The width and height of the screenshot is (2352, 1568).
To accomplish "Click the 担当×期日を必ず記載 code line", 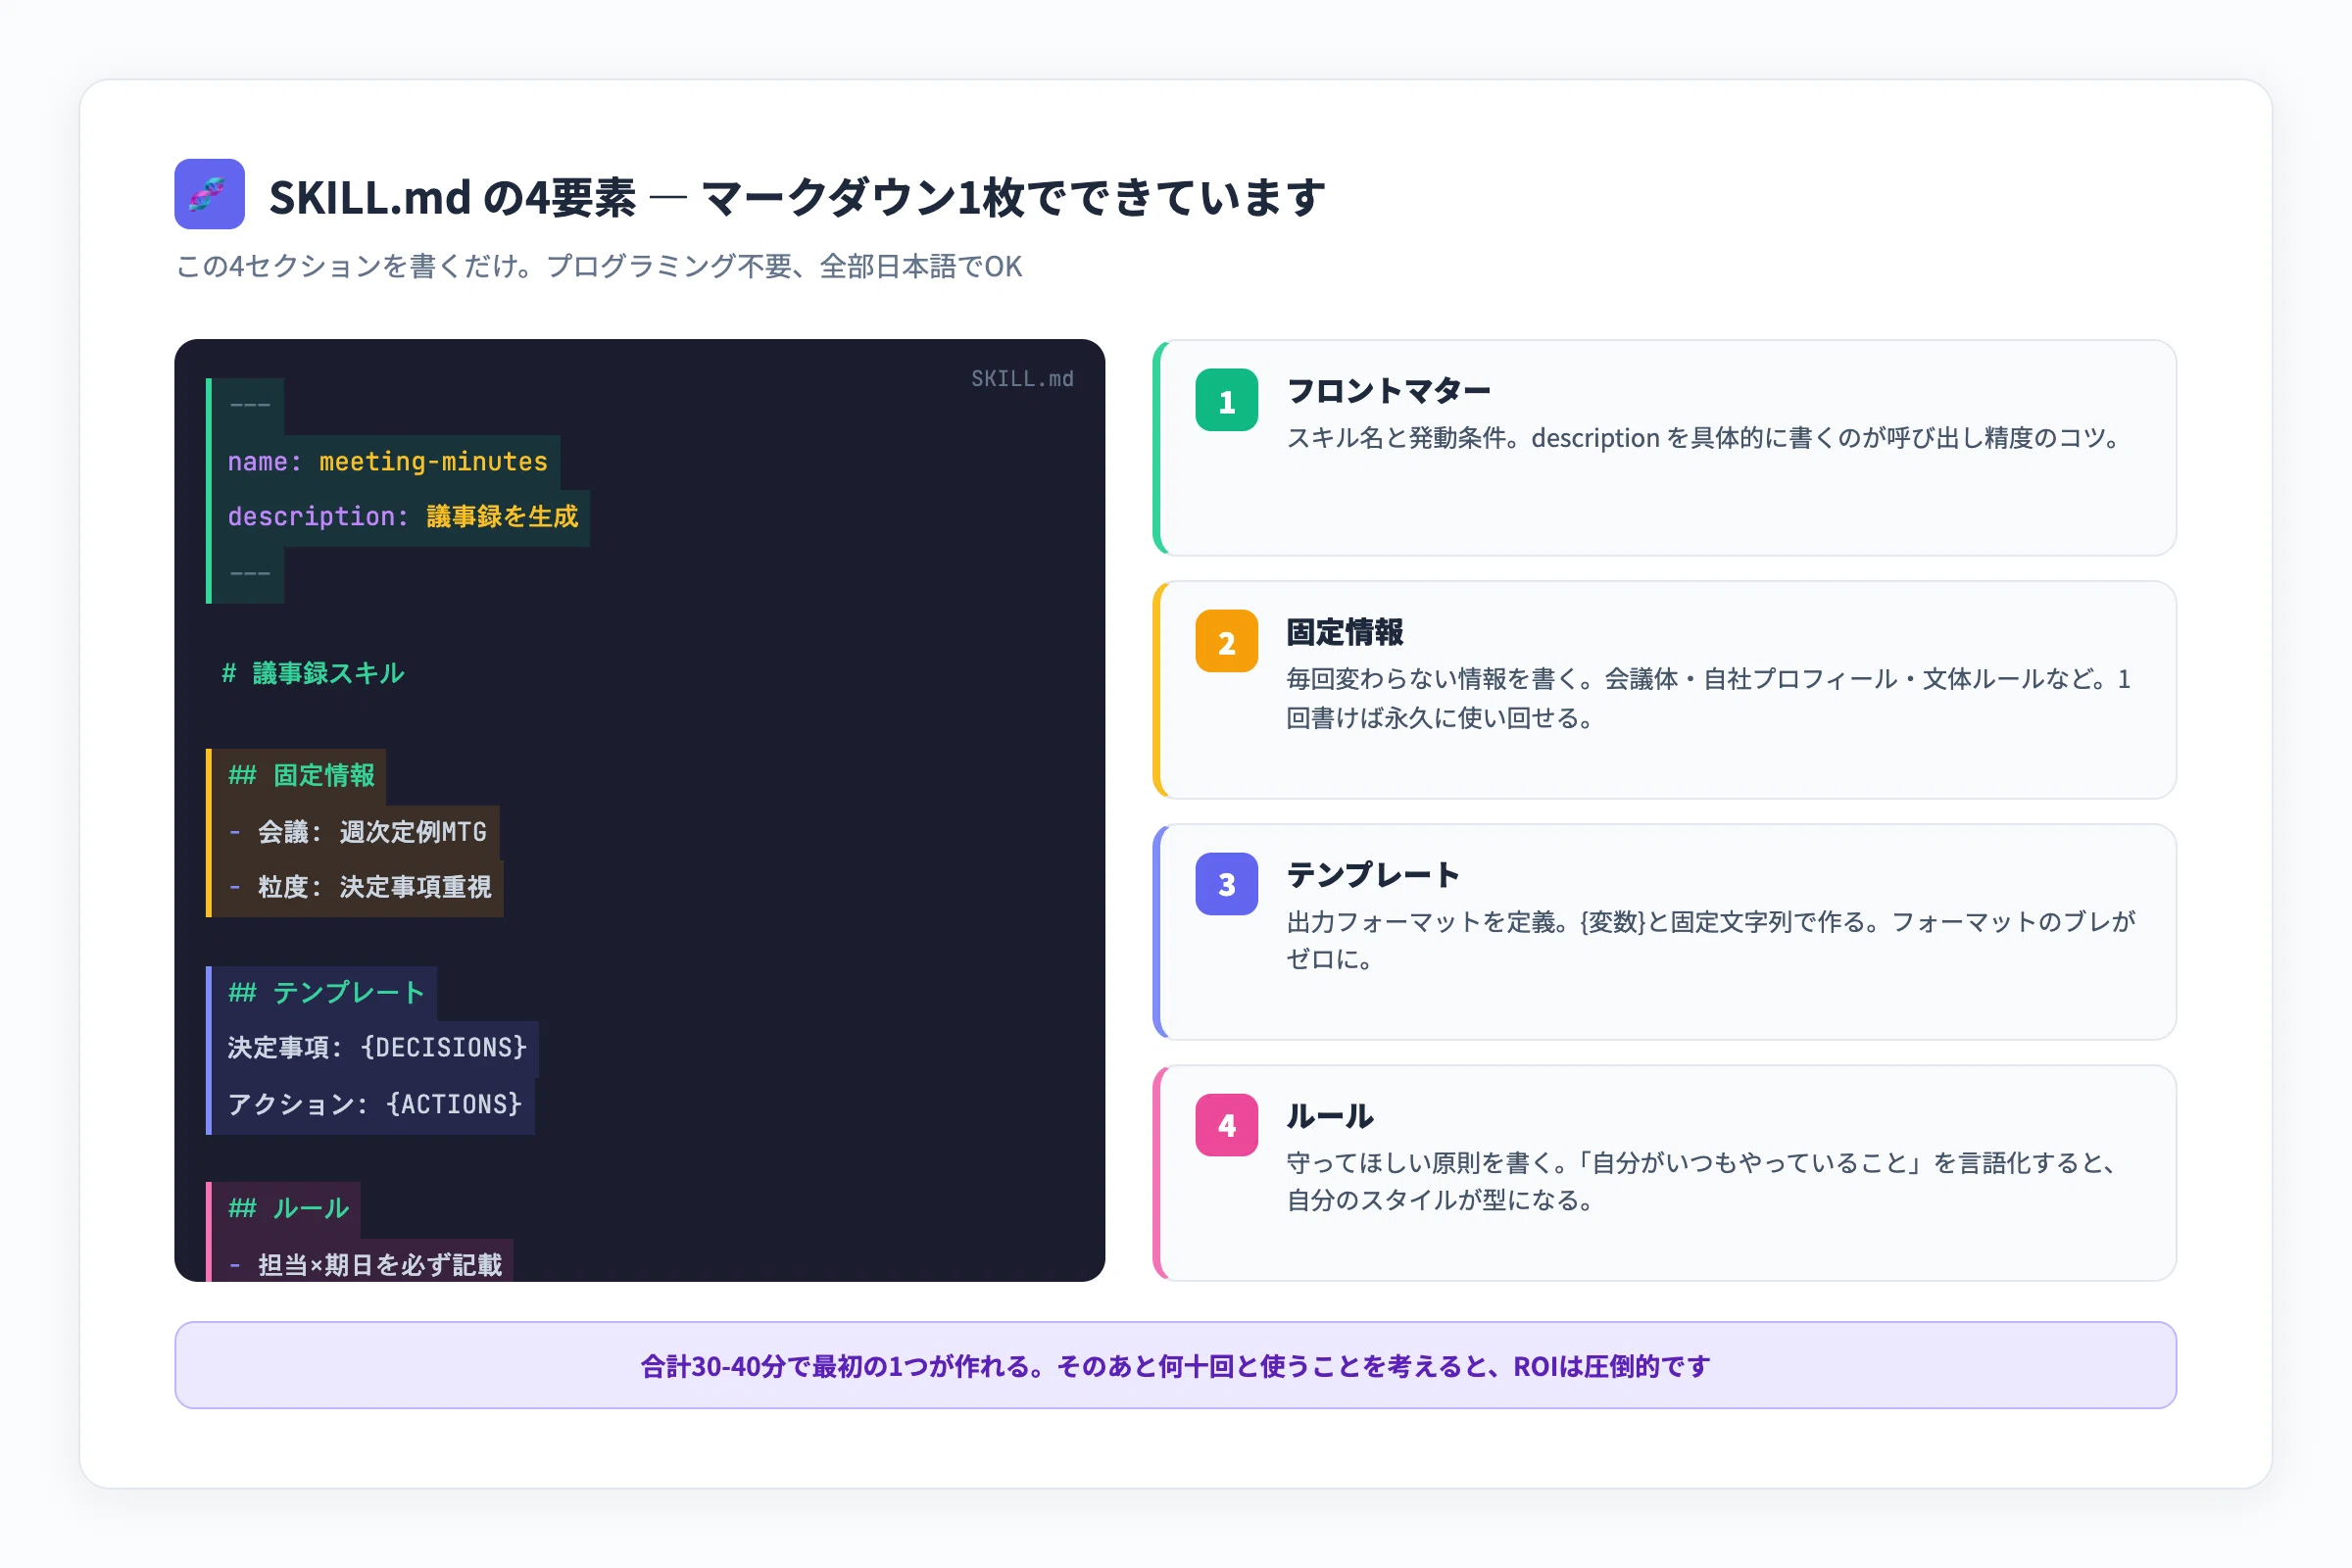I will (365, 1265).
